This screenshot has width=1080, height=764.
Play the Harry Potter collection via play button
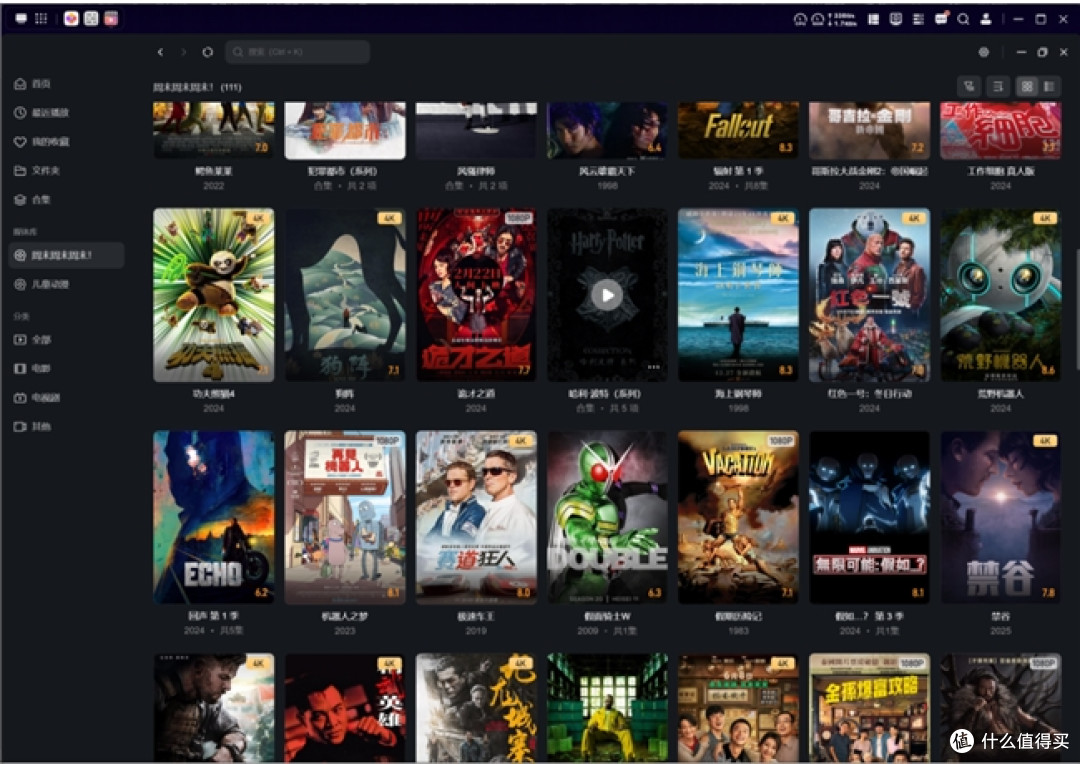(x=607, y=296)
